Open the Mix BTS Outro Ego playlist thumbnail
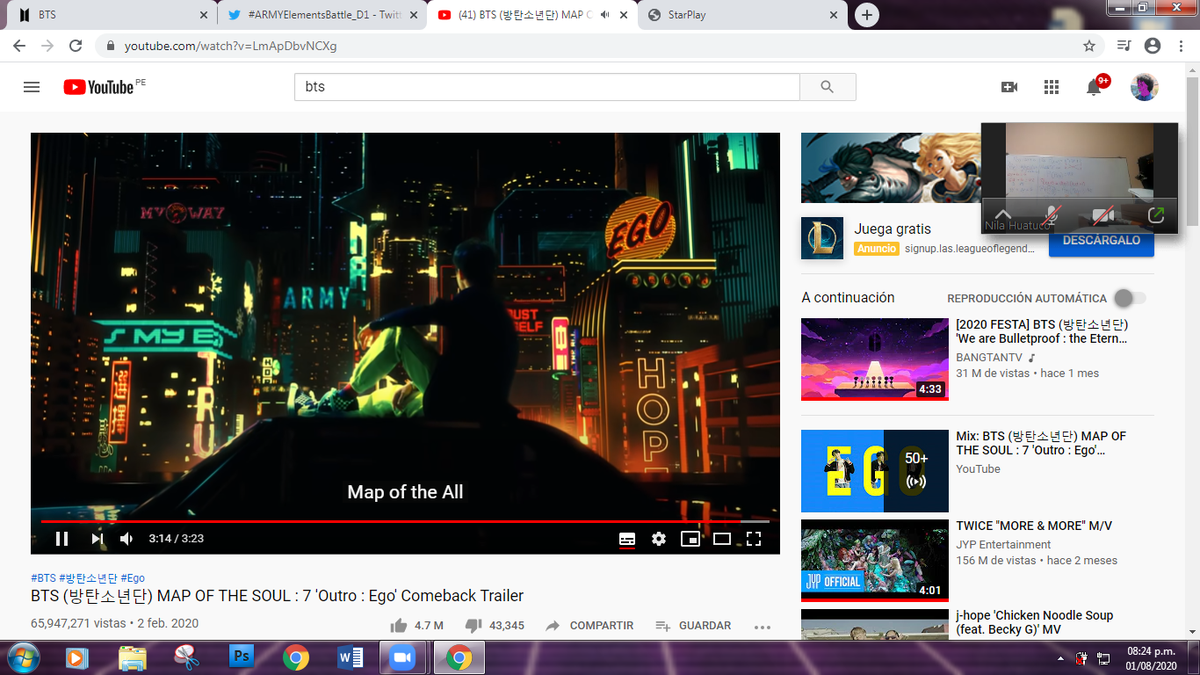 coord(875,471)
